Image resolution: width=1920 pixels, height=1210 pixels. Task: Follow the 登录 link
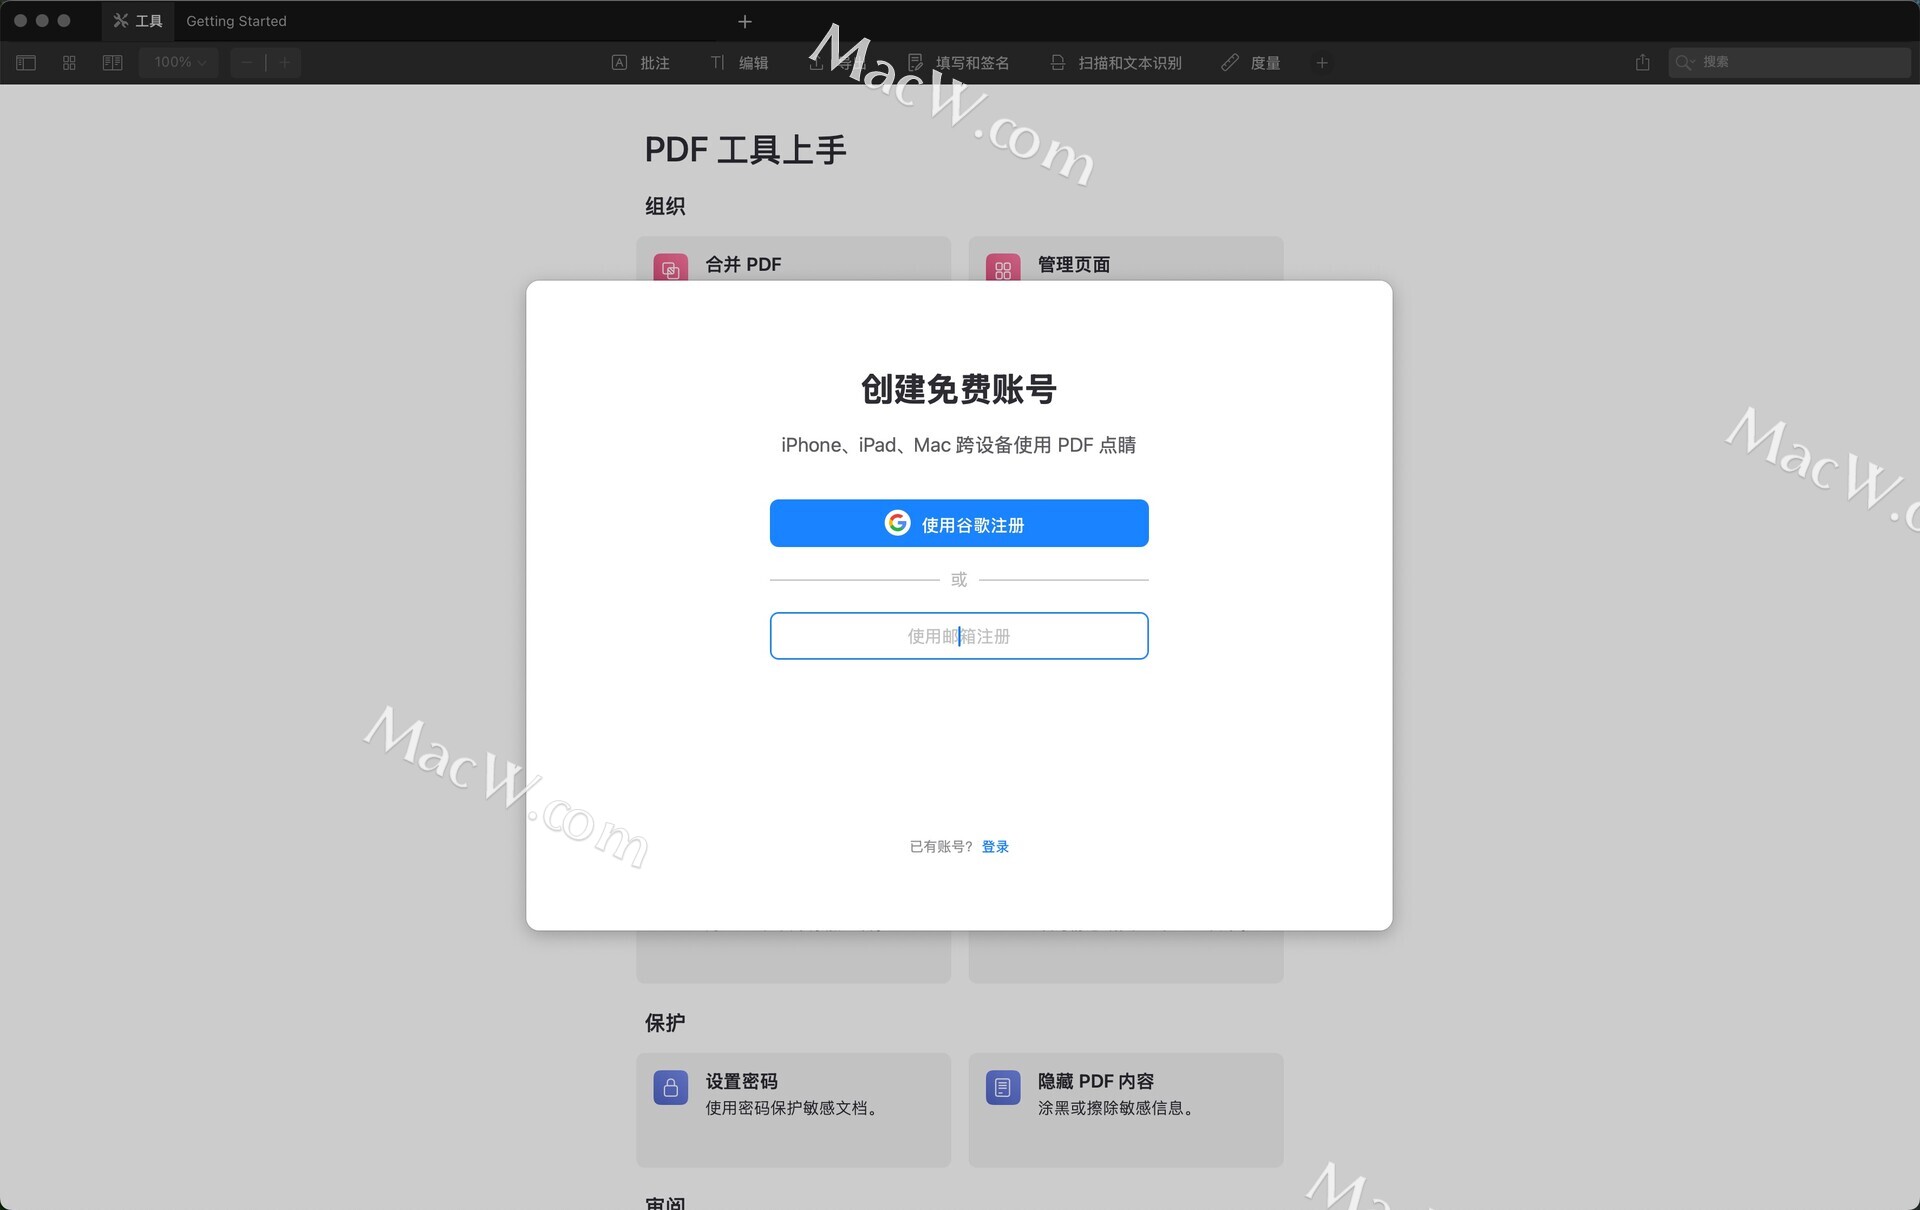995,847
